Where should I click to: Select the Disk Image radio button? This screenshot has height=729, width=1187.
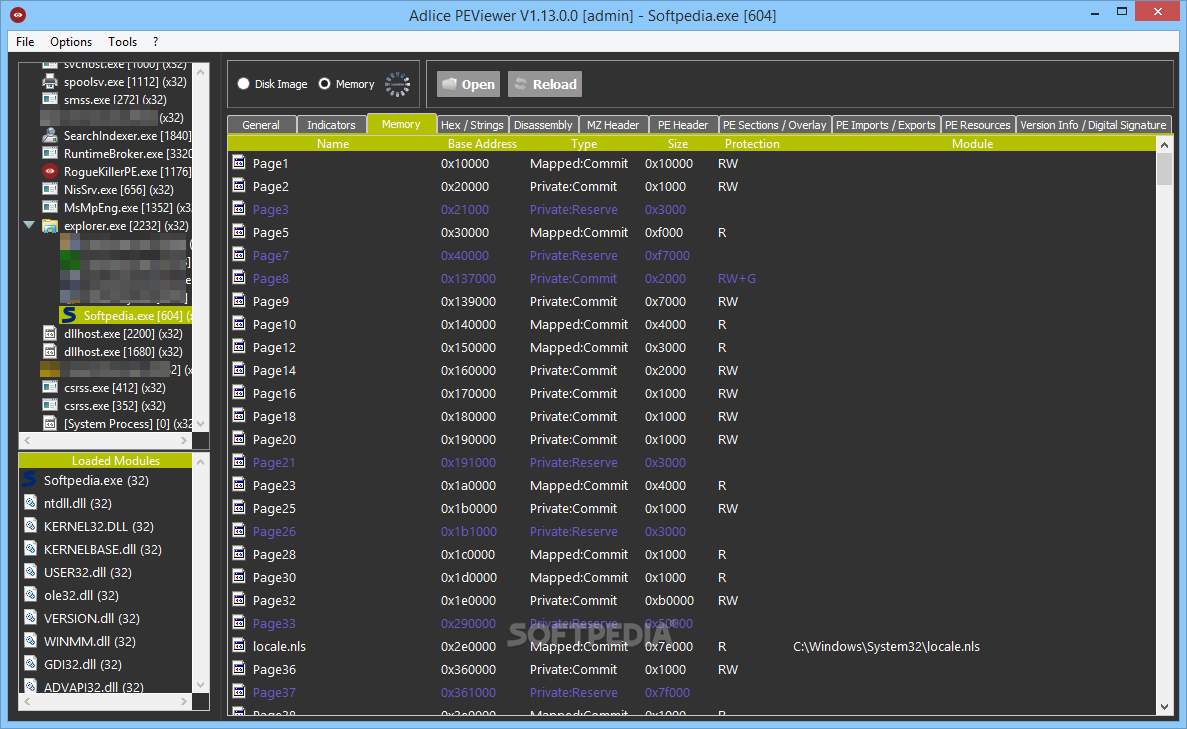[243, 84]
